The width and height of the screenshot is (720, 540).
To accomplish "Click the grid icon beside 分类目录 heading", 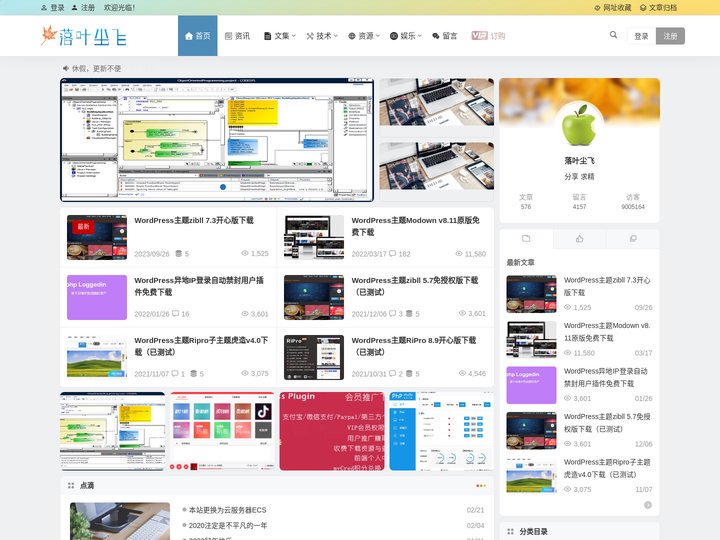I will coord(510,532).
